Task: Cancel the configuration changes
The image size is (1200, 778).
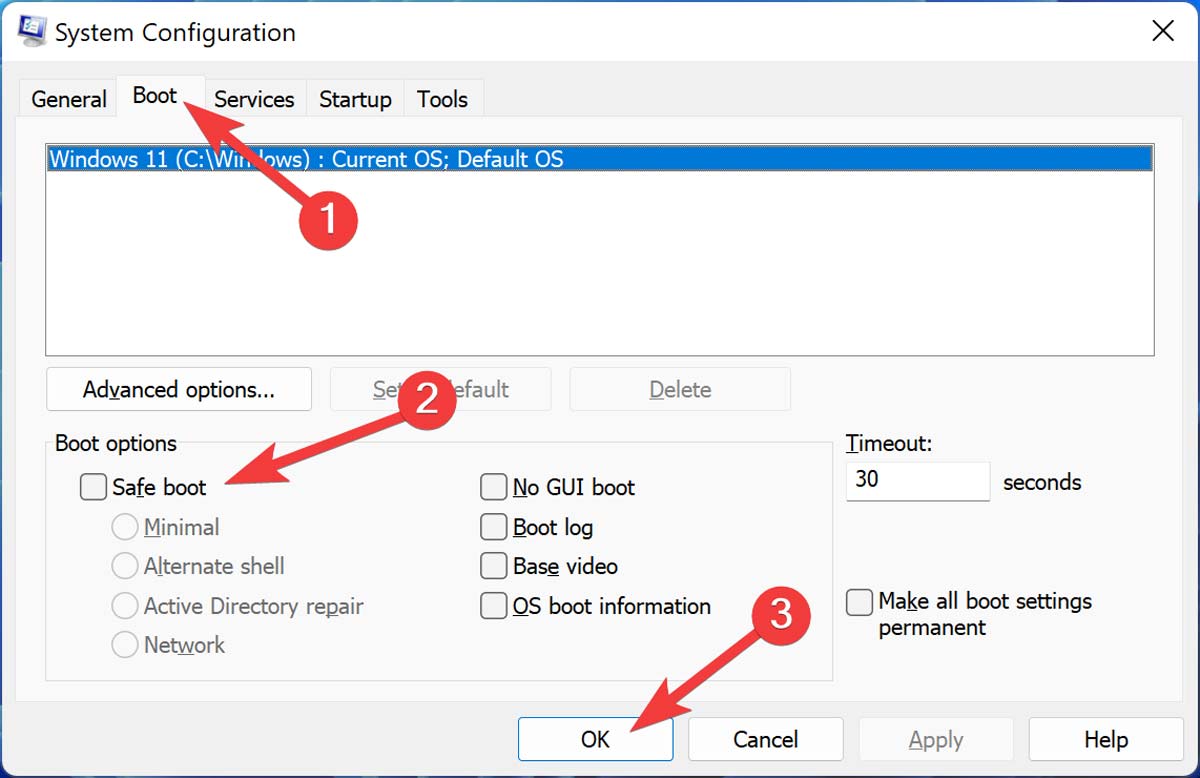Action: click(765, 739)
